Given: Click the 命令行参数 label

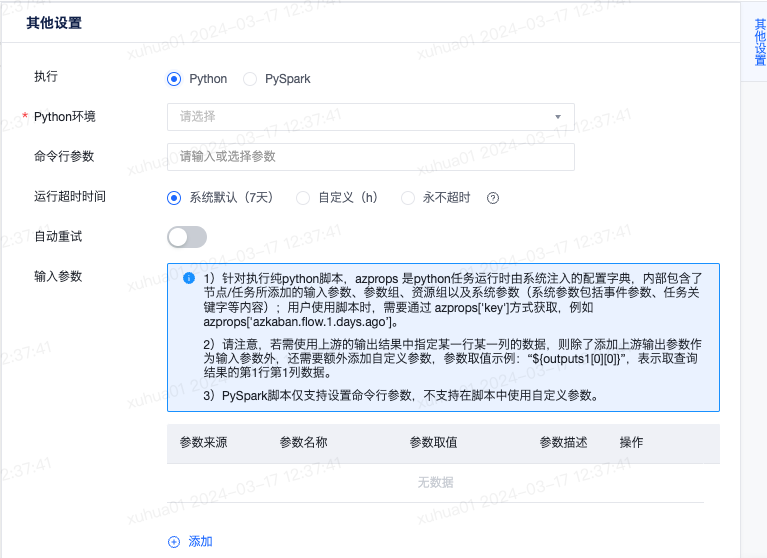Looking at the screenshot, I should pyautogui.click(x=64, y=156).
